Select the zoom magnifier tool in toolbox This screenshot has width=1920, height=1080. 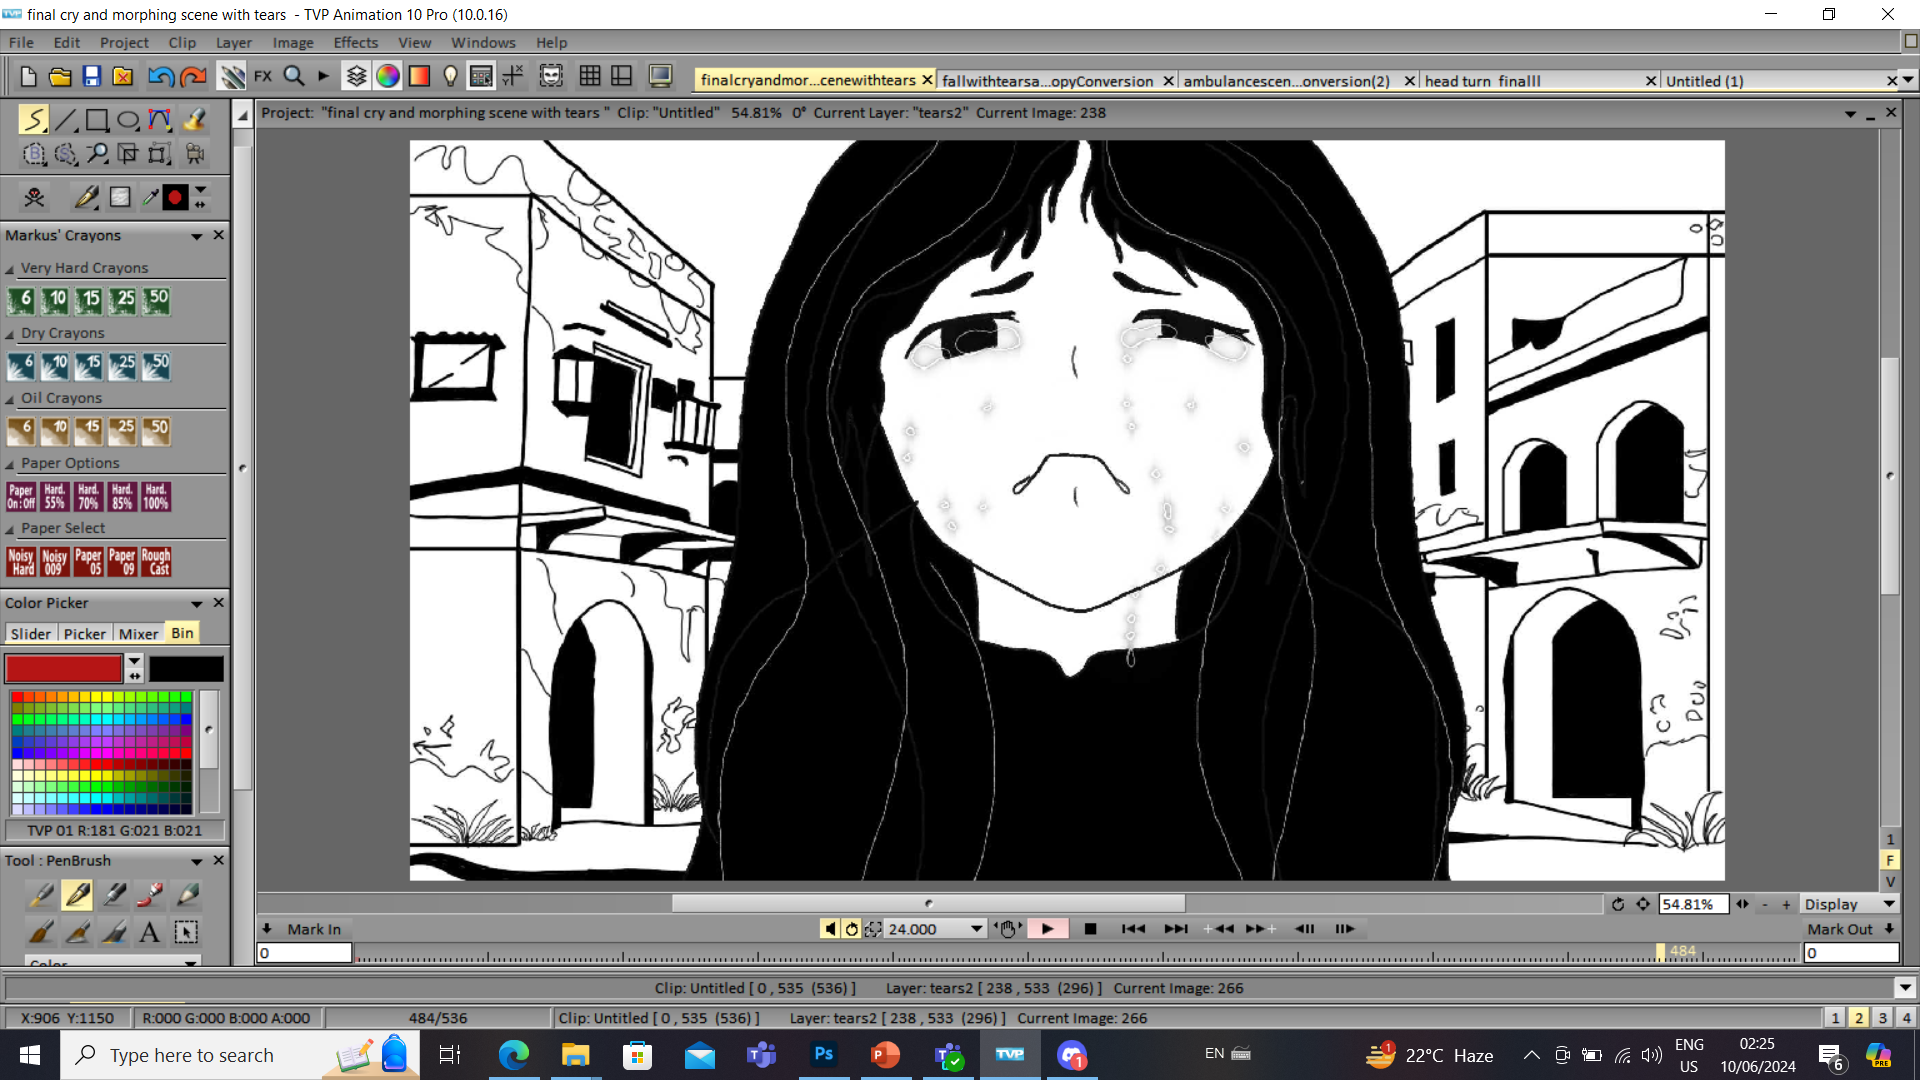[x=97, y=154]
